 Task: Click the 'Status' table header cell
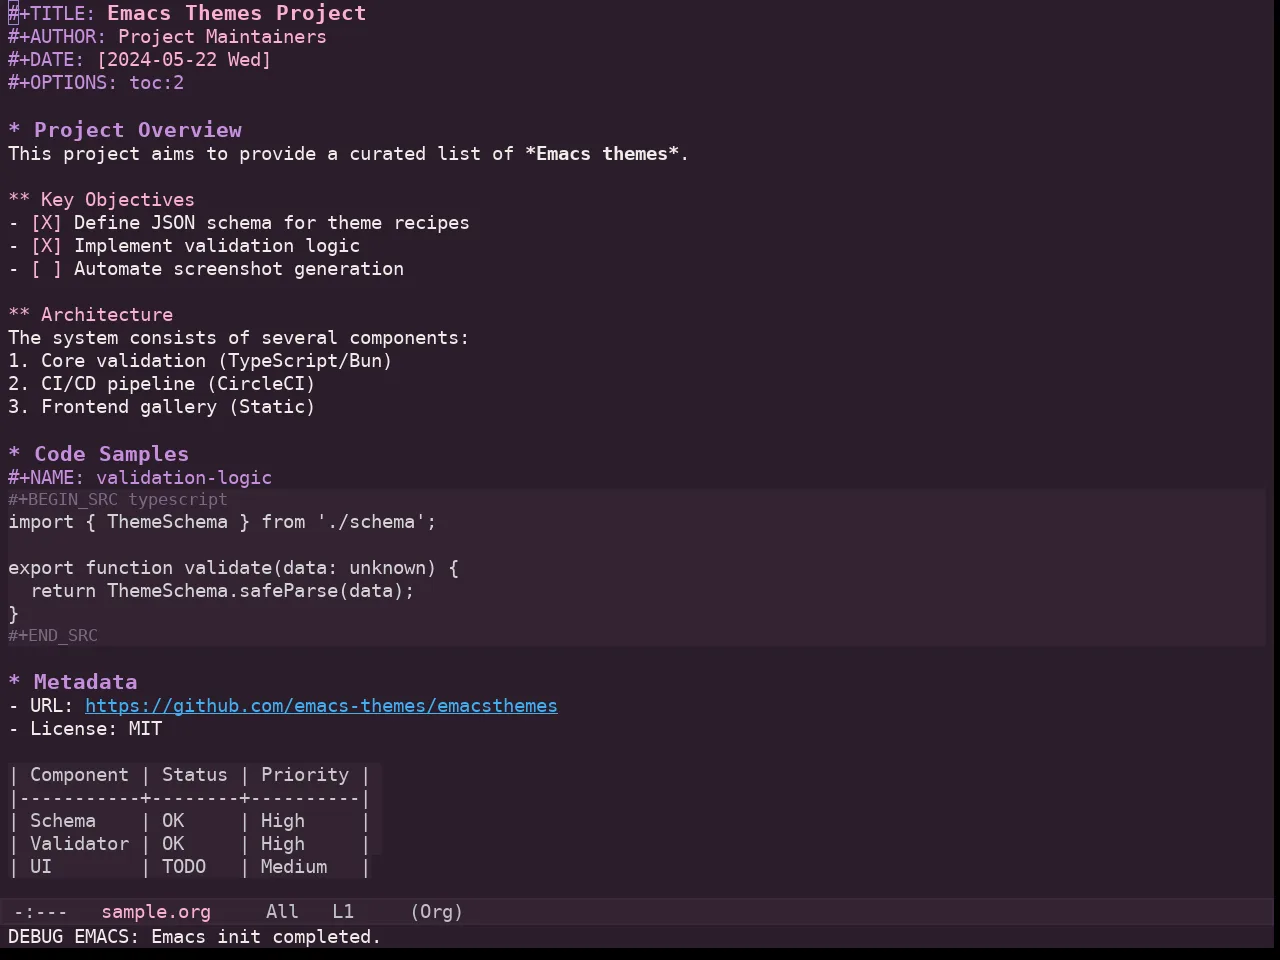[x=195, y=775]
